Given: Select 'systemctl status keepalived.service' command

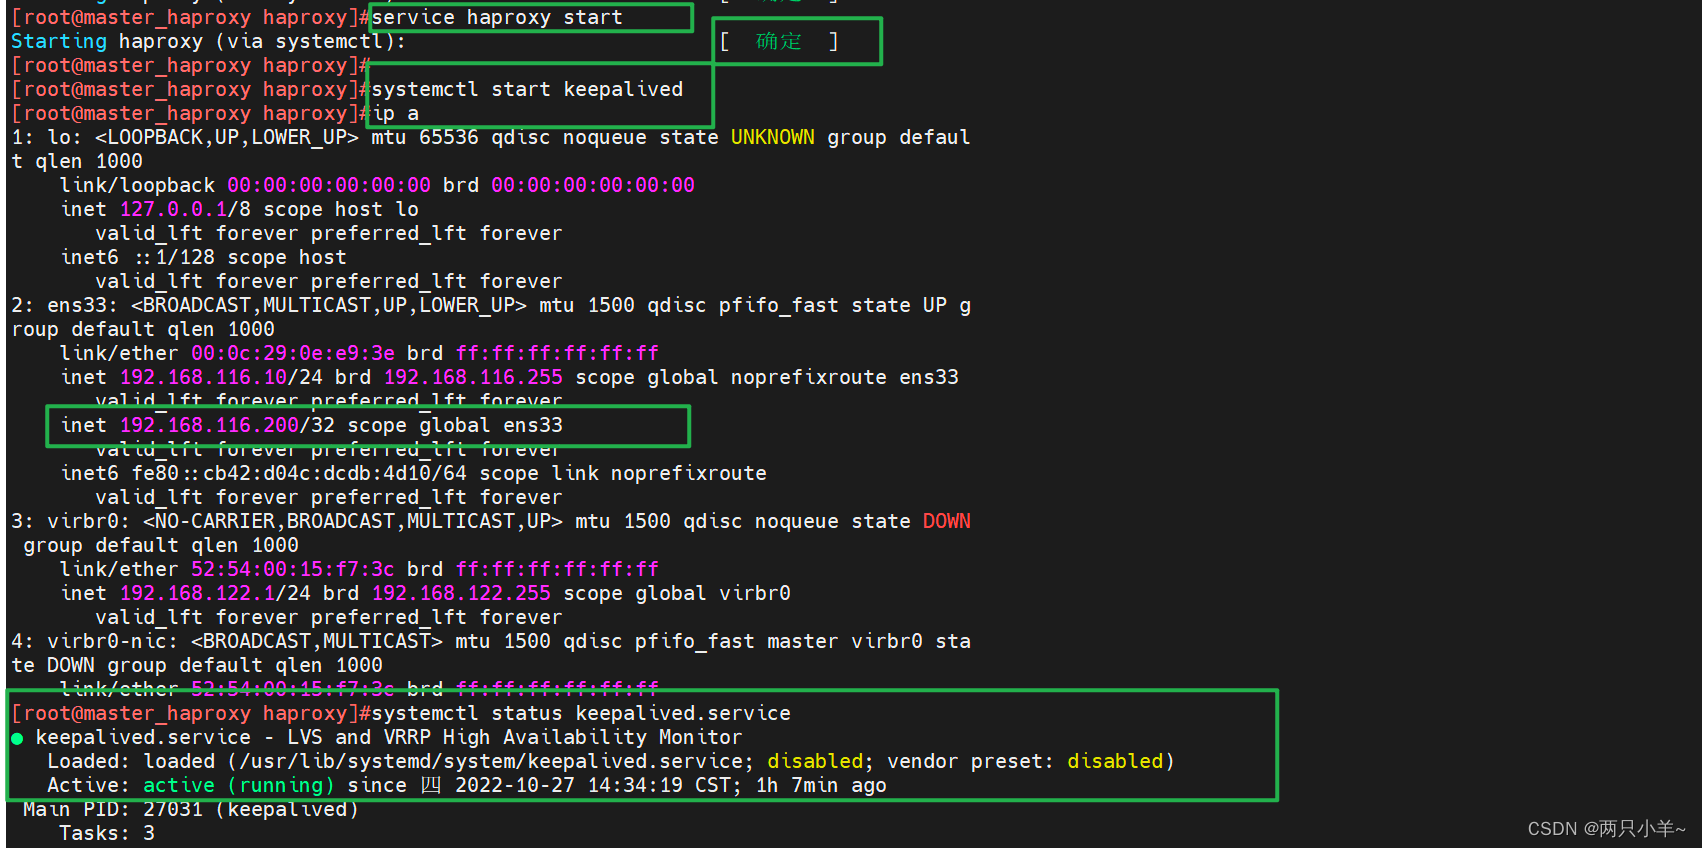Looking at the screenshot, I should (x=581, y=713).
